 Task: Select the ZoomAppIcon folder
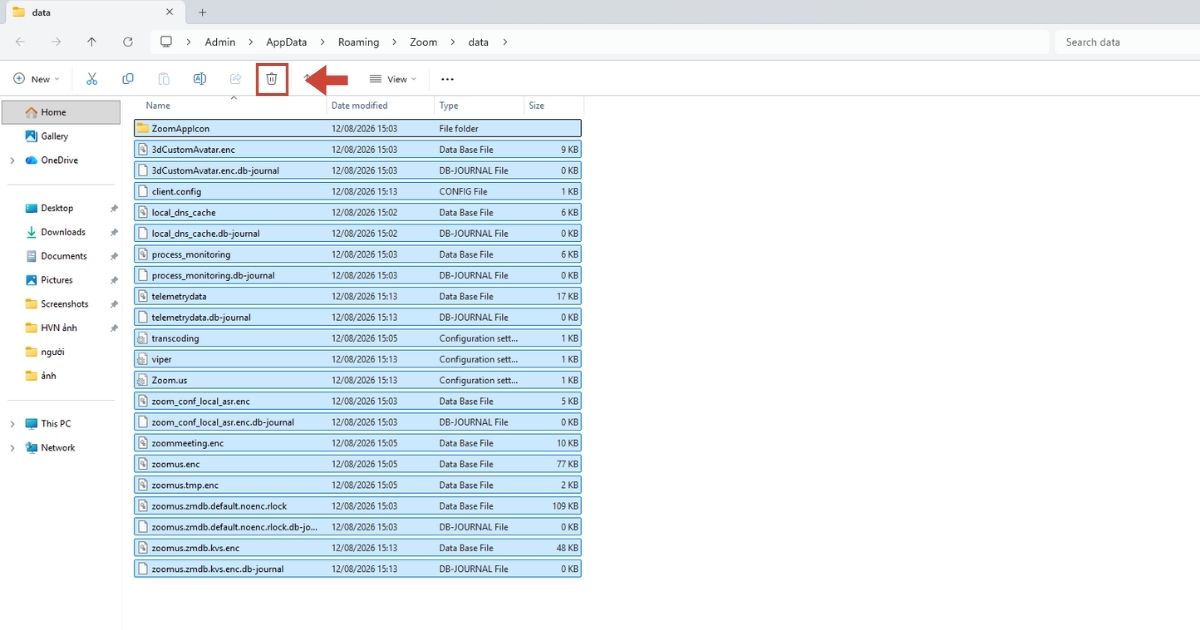[357, 128]
